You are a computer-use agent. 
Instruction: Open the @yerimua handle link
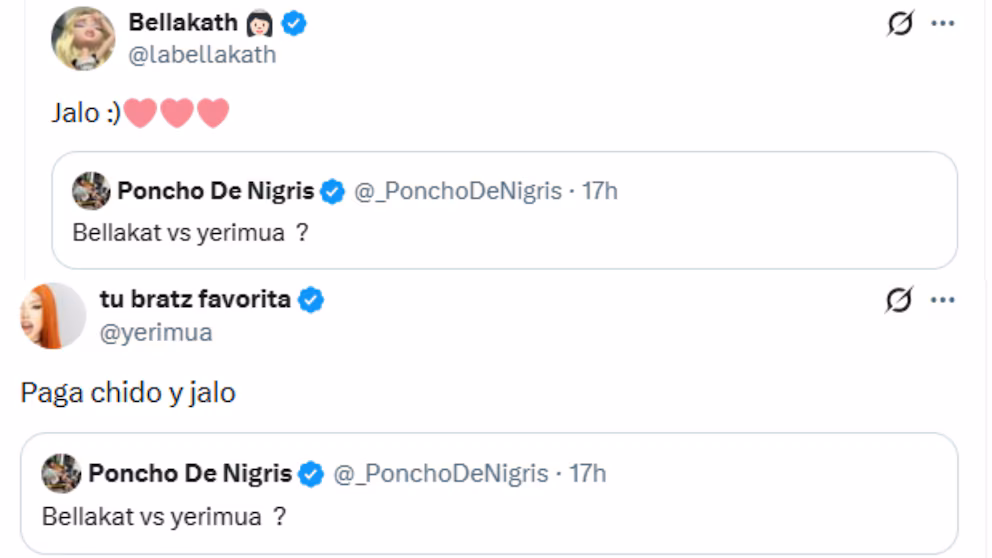tap(156, 332)
